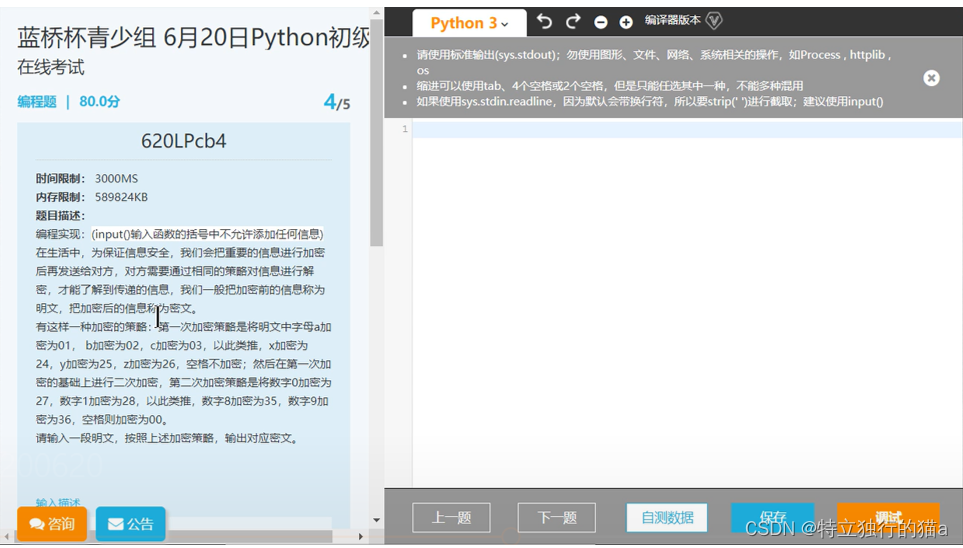Click the question counter 4/5
Screen dimensions: 963x548
[337, 102]
